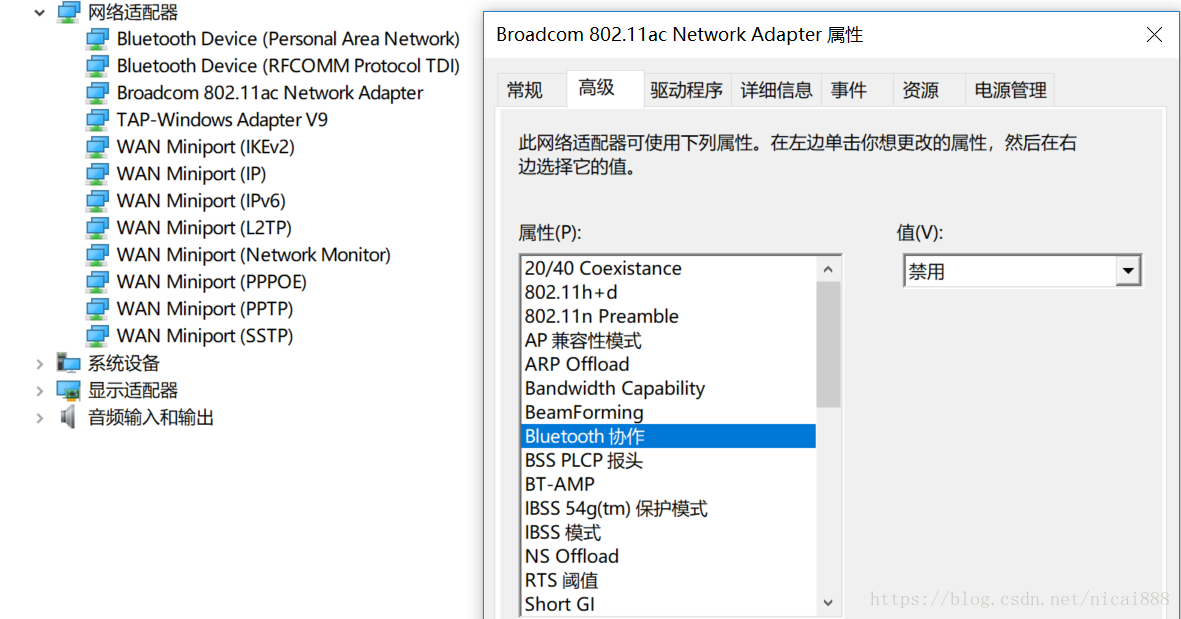Image resolution: width=1181 pixels, height=619 pixels.
Task: Switch to the 驱动程序 tab
Action: click(686, 90)
